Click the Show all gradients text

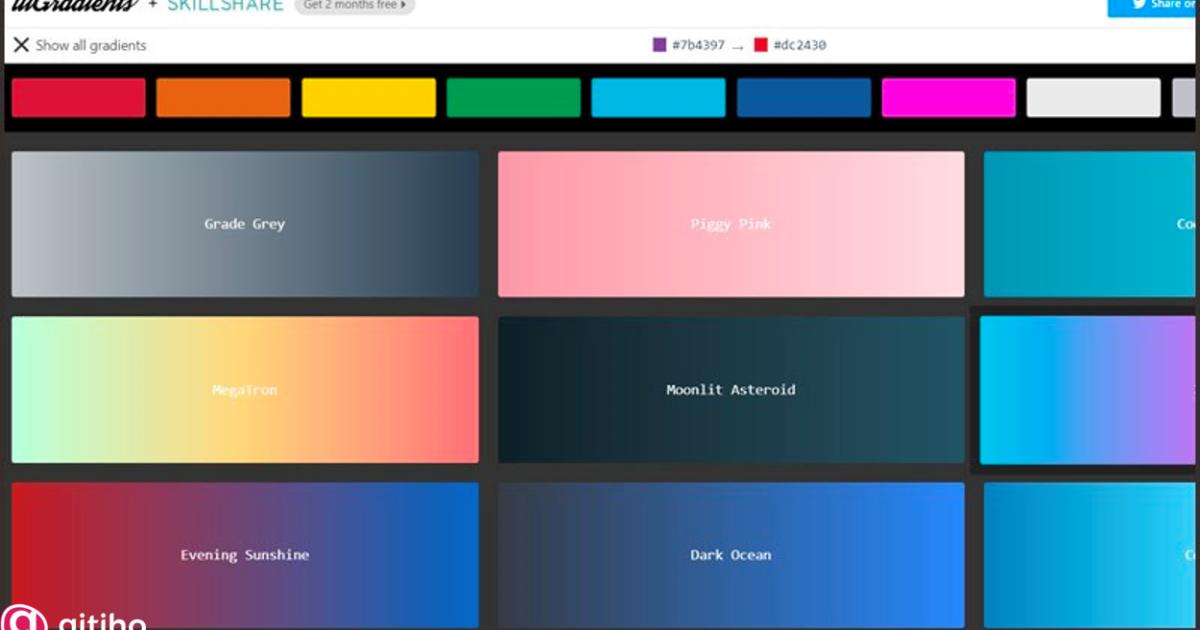point(90,45)
